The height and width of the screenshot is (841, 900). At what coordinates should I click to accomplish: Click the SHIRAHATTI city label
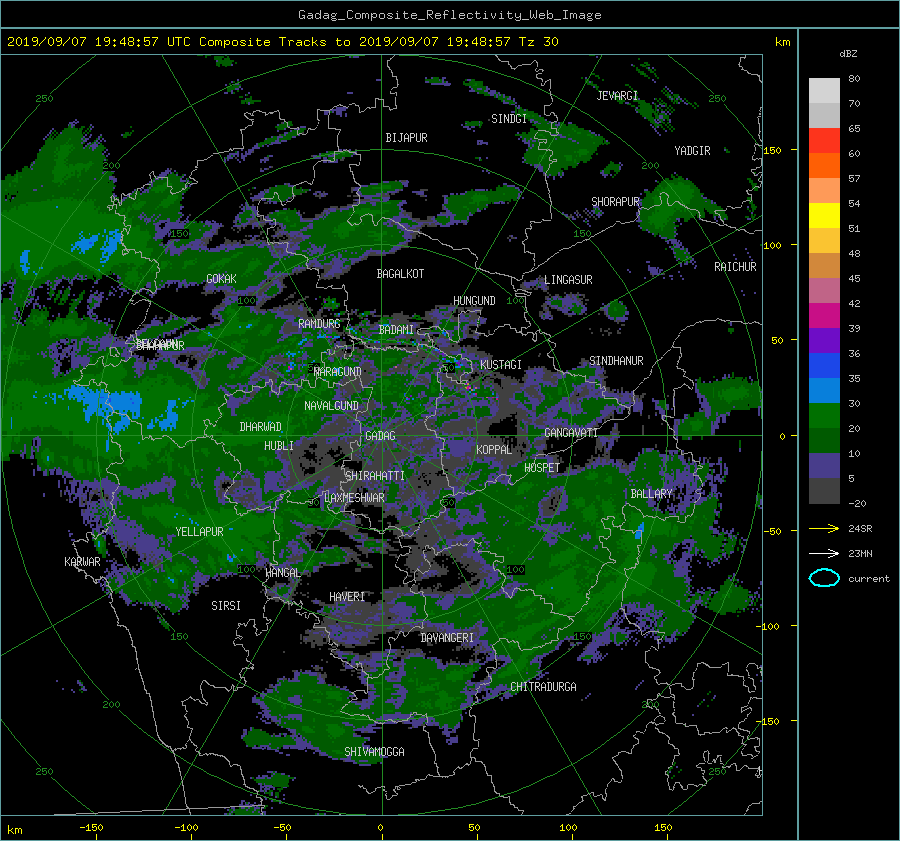click(x=375, y=476)
